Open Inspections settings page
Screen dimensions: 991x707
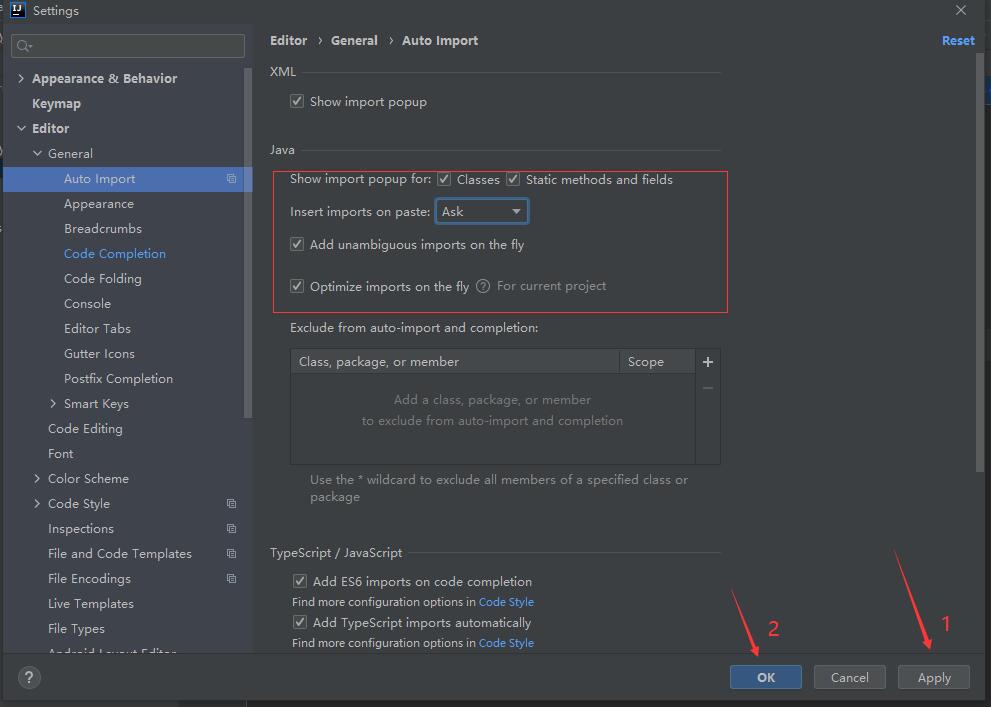tap(81, 529)
